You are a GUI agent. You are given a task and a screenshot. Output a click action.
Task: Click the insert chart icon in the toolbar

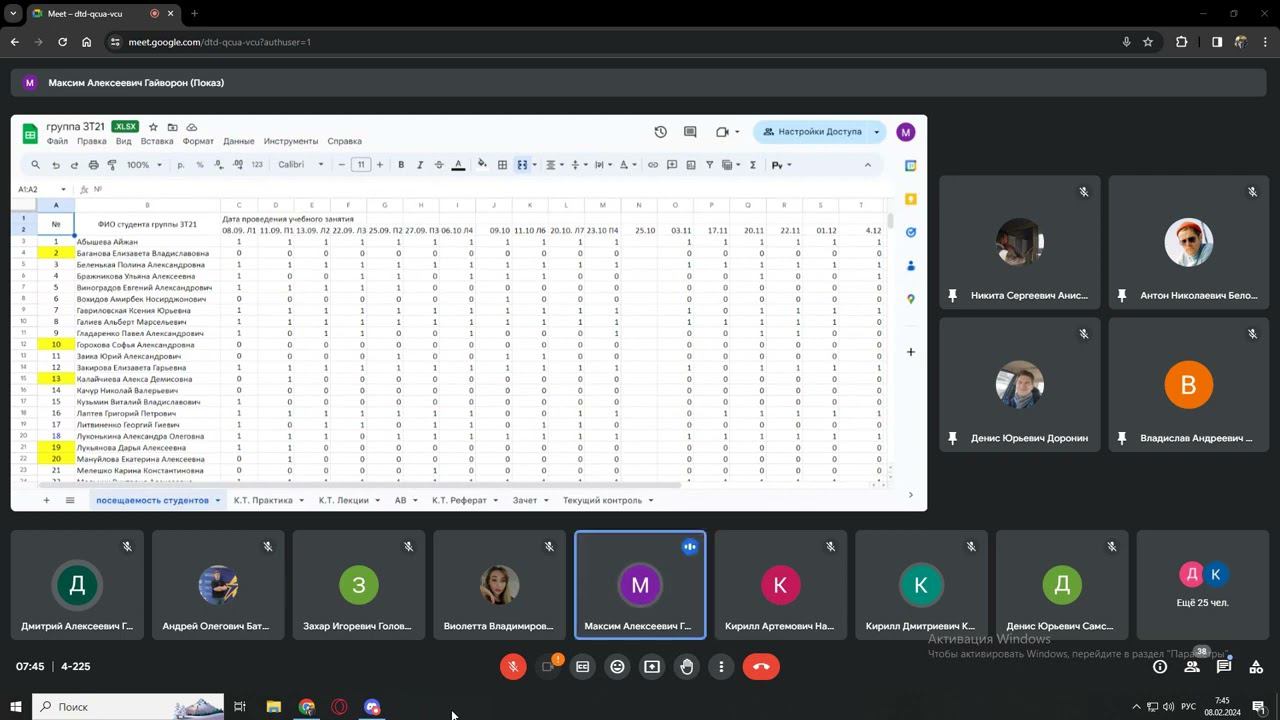[x=690, y=165]
